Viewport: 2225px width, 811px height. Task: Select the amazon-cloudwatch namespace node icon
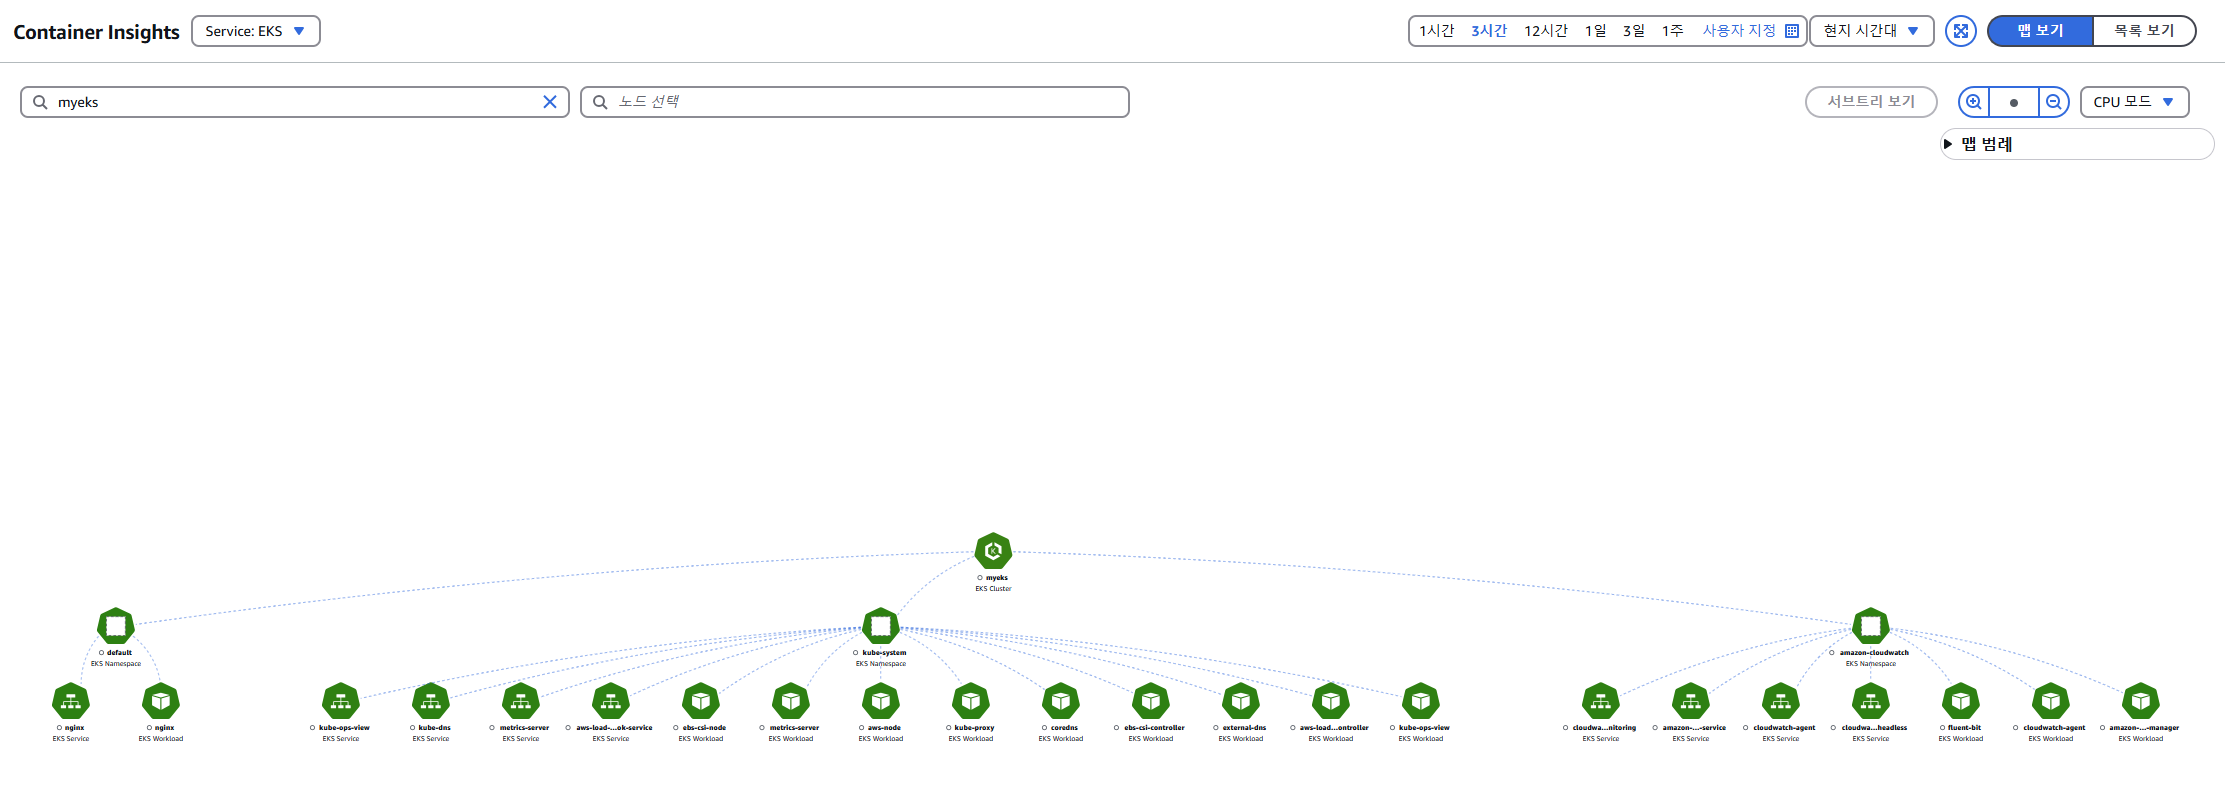(1871, 626)
